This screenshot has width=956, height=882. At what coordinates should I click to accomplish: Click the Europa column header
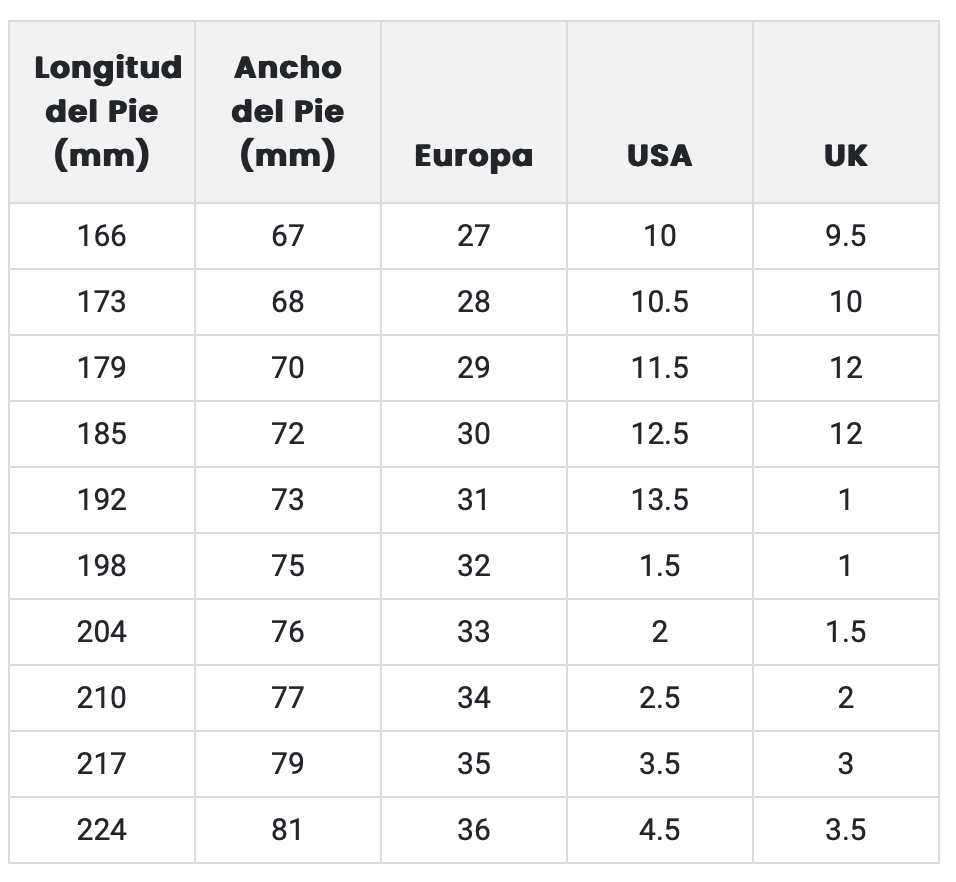coord(474,156)
